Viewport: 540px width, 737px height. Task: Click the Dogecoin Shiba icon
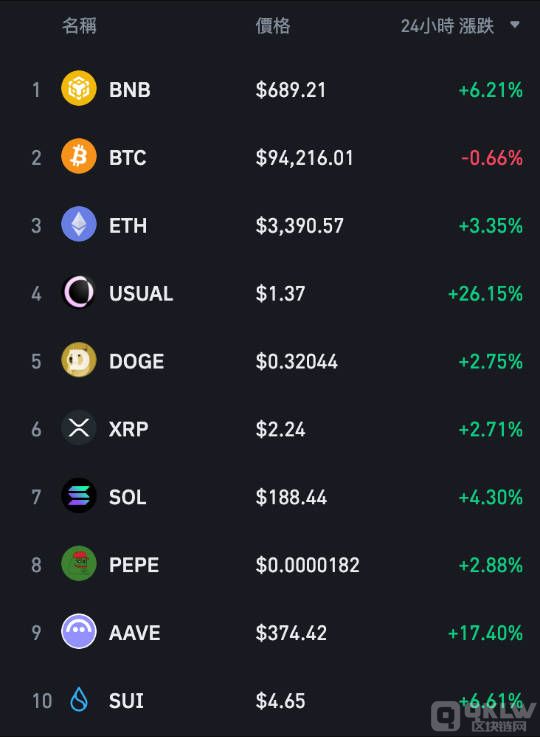pos(79,360)
